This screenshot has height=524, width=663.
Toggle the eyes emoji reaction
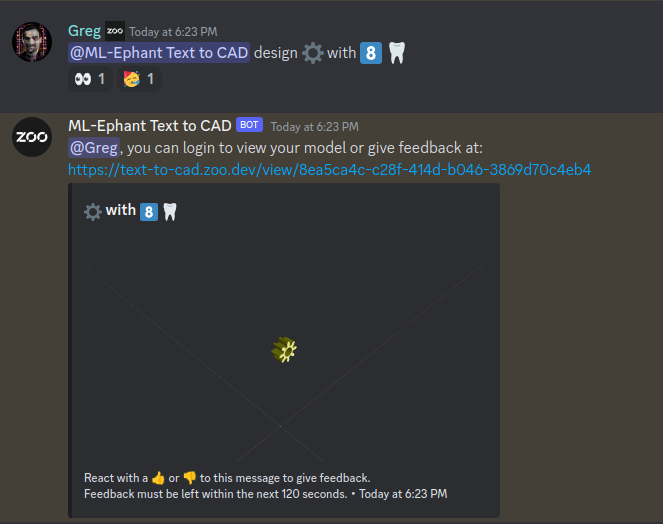pos(90,79)
